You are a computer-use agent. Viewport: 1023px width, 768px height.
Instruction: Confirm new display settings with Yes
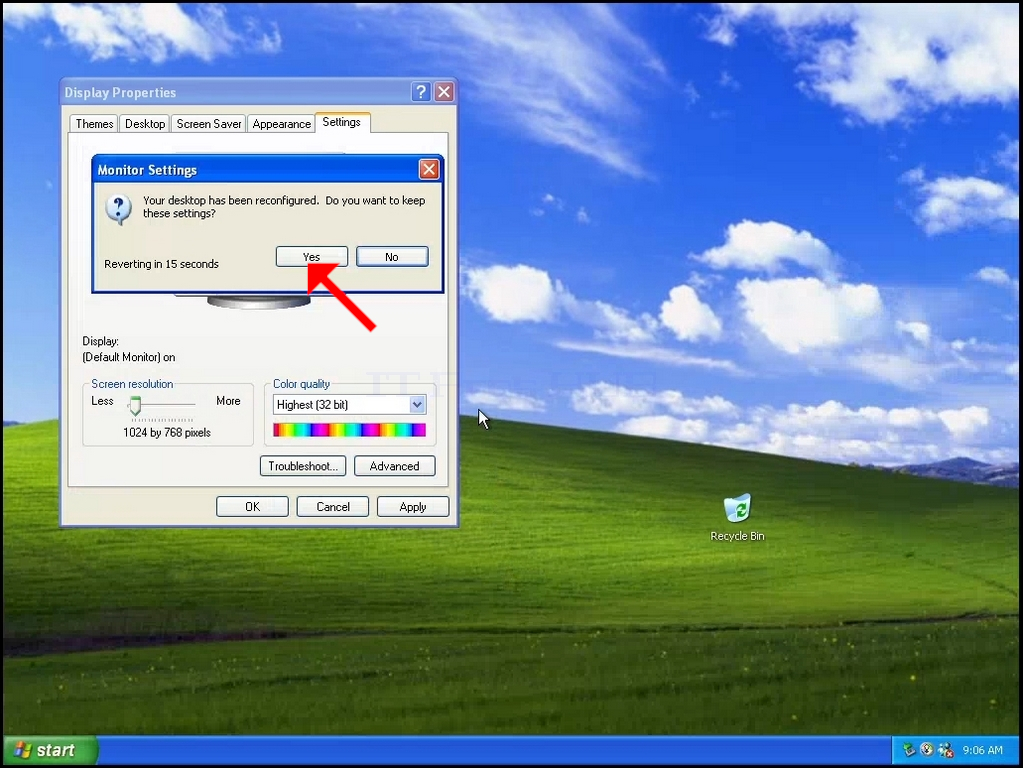tap(311, 256)
